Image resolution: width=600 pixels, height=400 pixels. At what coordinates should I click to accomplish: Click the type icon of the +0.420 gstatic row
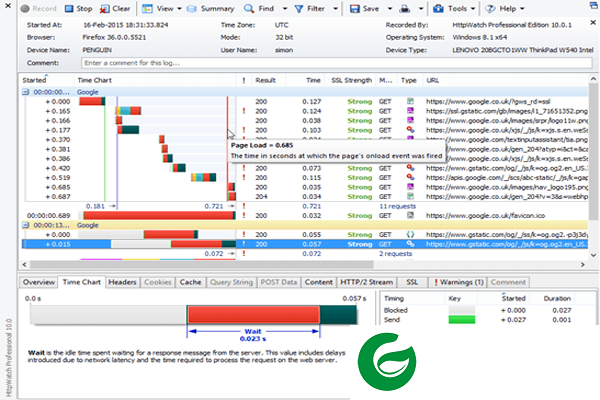click(x=410, y=168)
